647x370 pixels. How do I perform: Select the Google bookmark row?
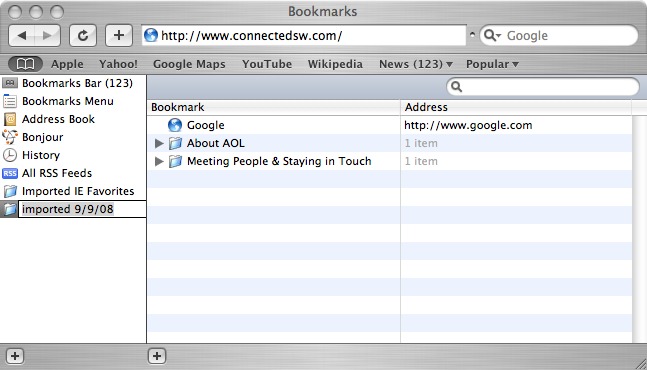[x=390, y=125]
